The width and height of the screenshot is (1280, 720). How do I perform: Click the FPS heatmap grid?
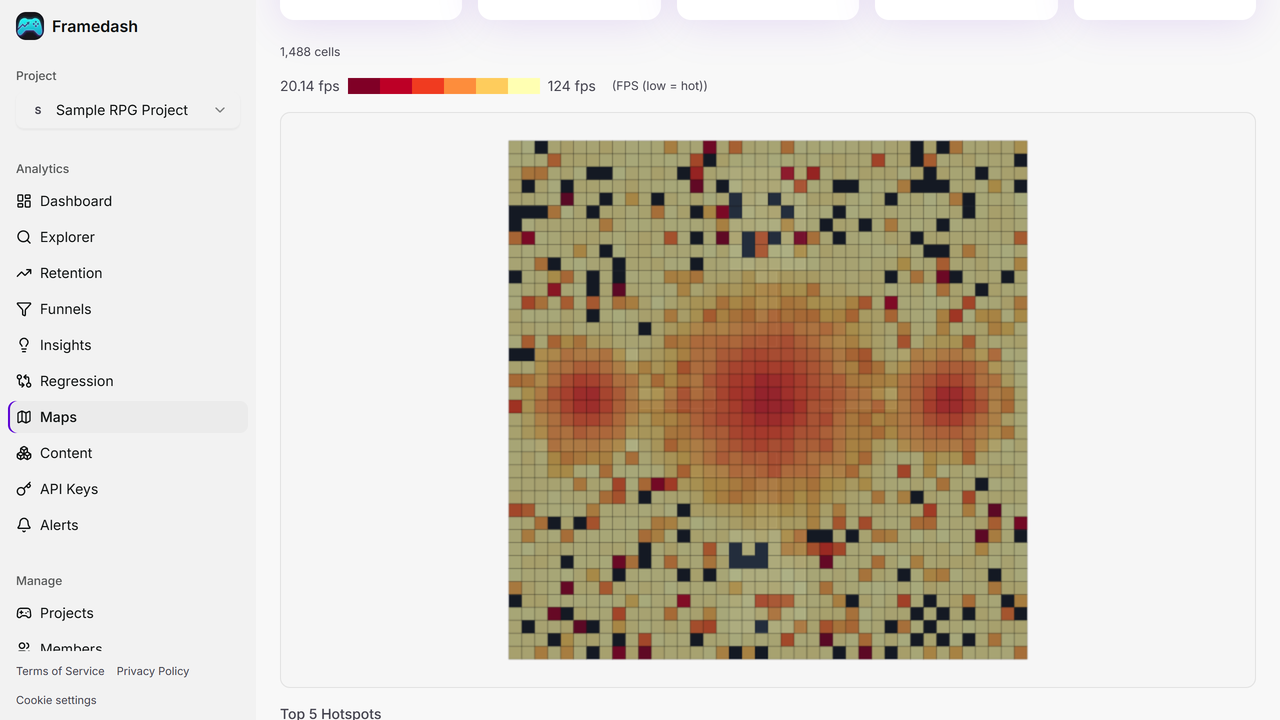coord(768,400)
